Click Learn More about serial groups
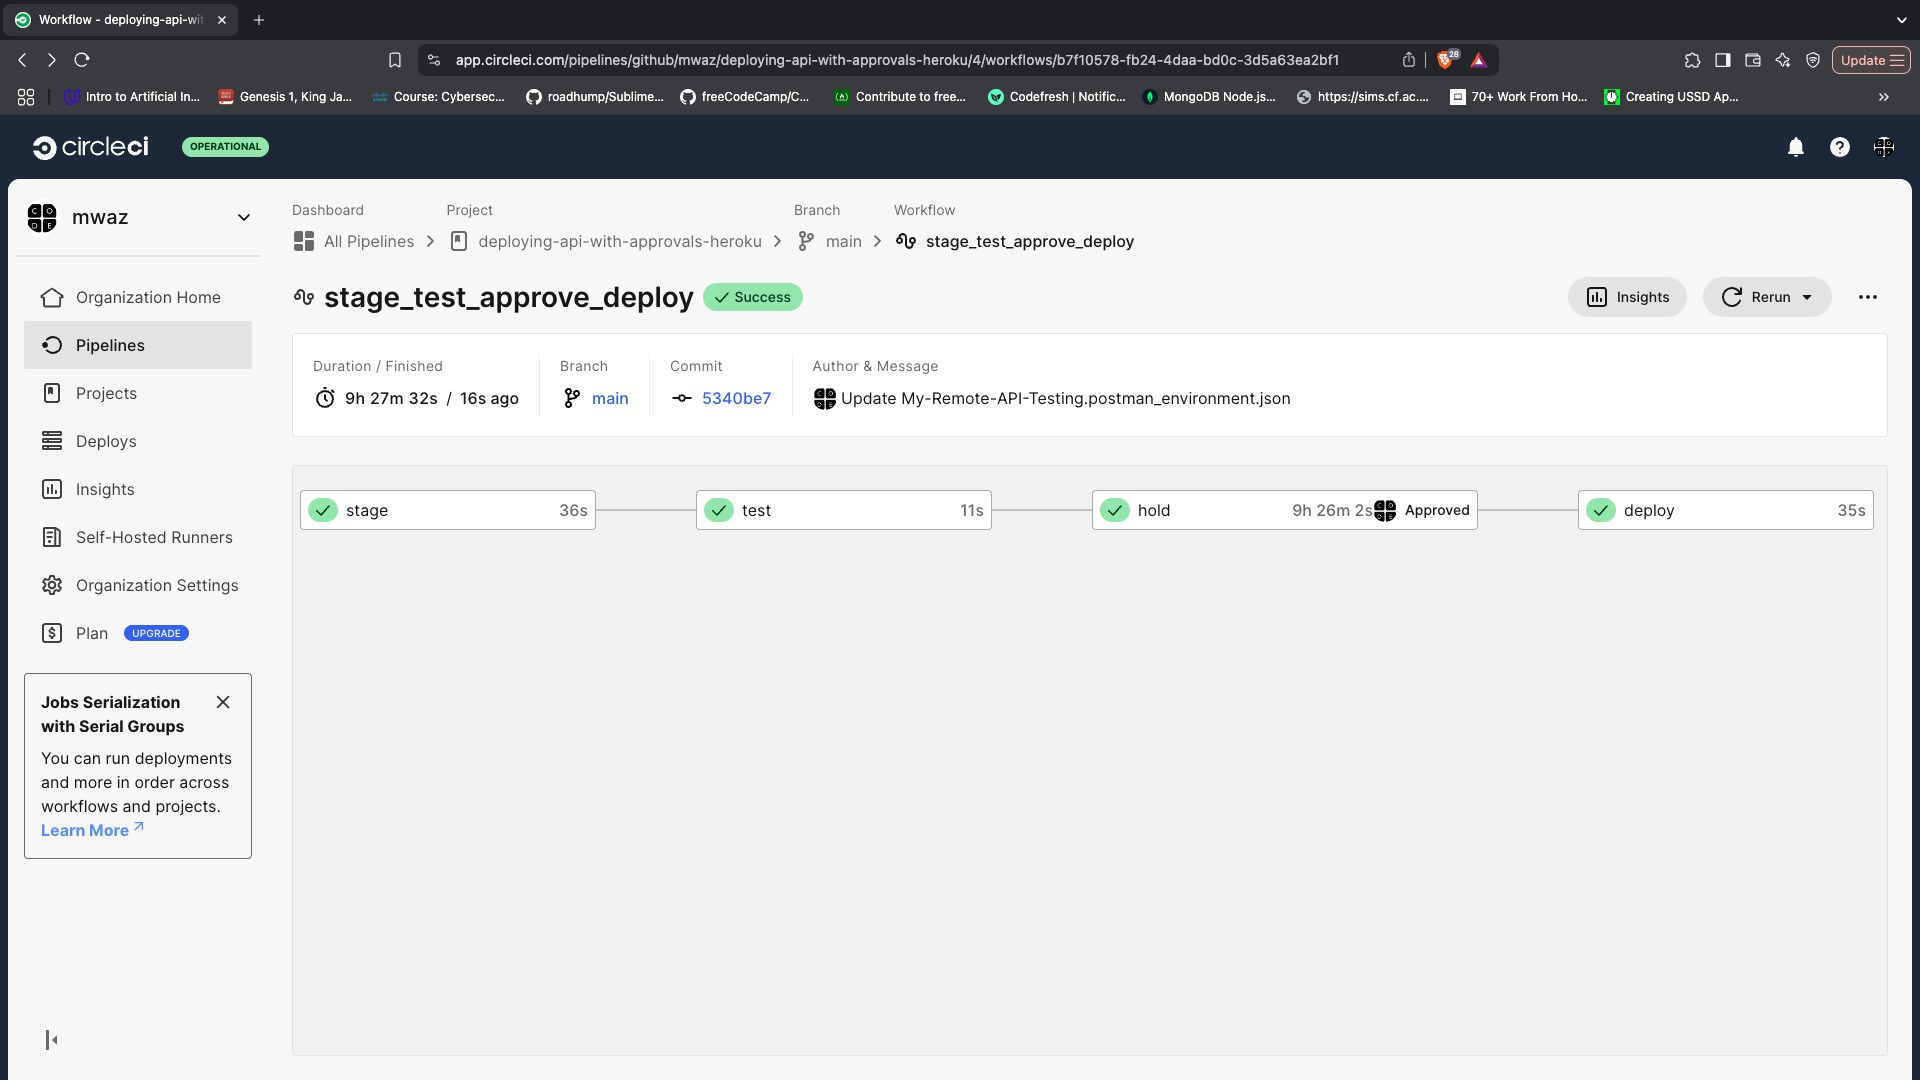 [85, 830]
